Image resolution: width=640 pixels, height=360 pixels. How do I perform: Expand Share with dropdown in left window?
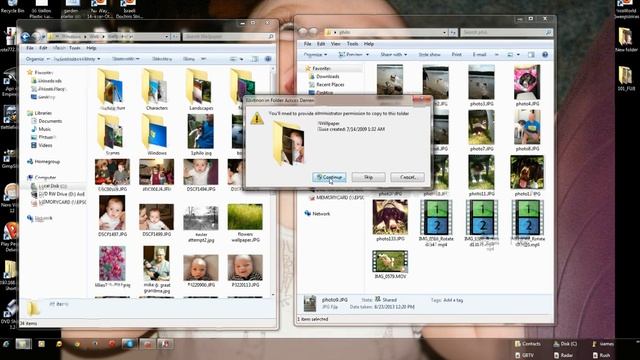point(125,59)
